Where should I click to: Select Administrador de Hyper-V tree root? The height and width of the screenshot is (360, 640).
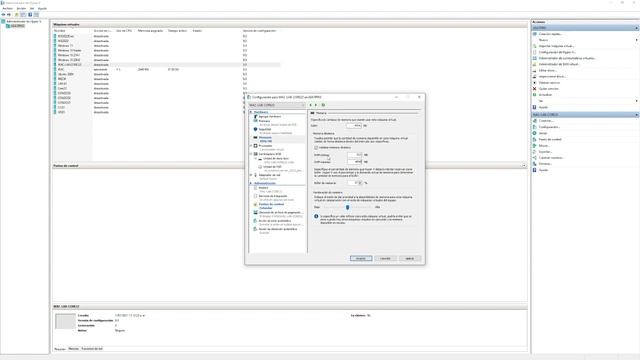tap(24, 21)
